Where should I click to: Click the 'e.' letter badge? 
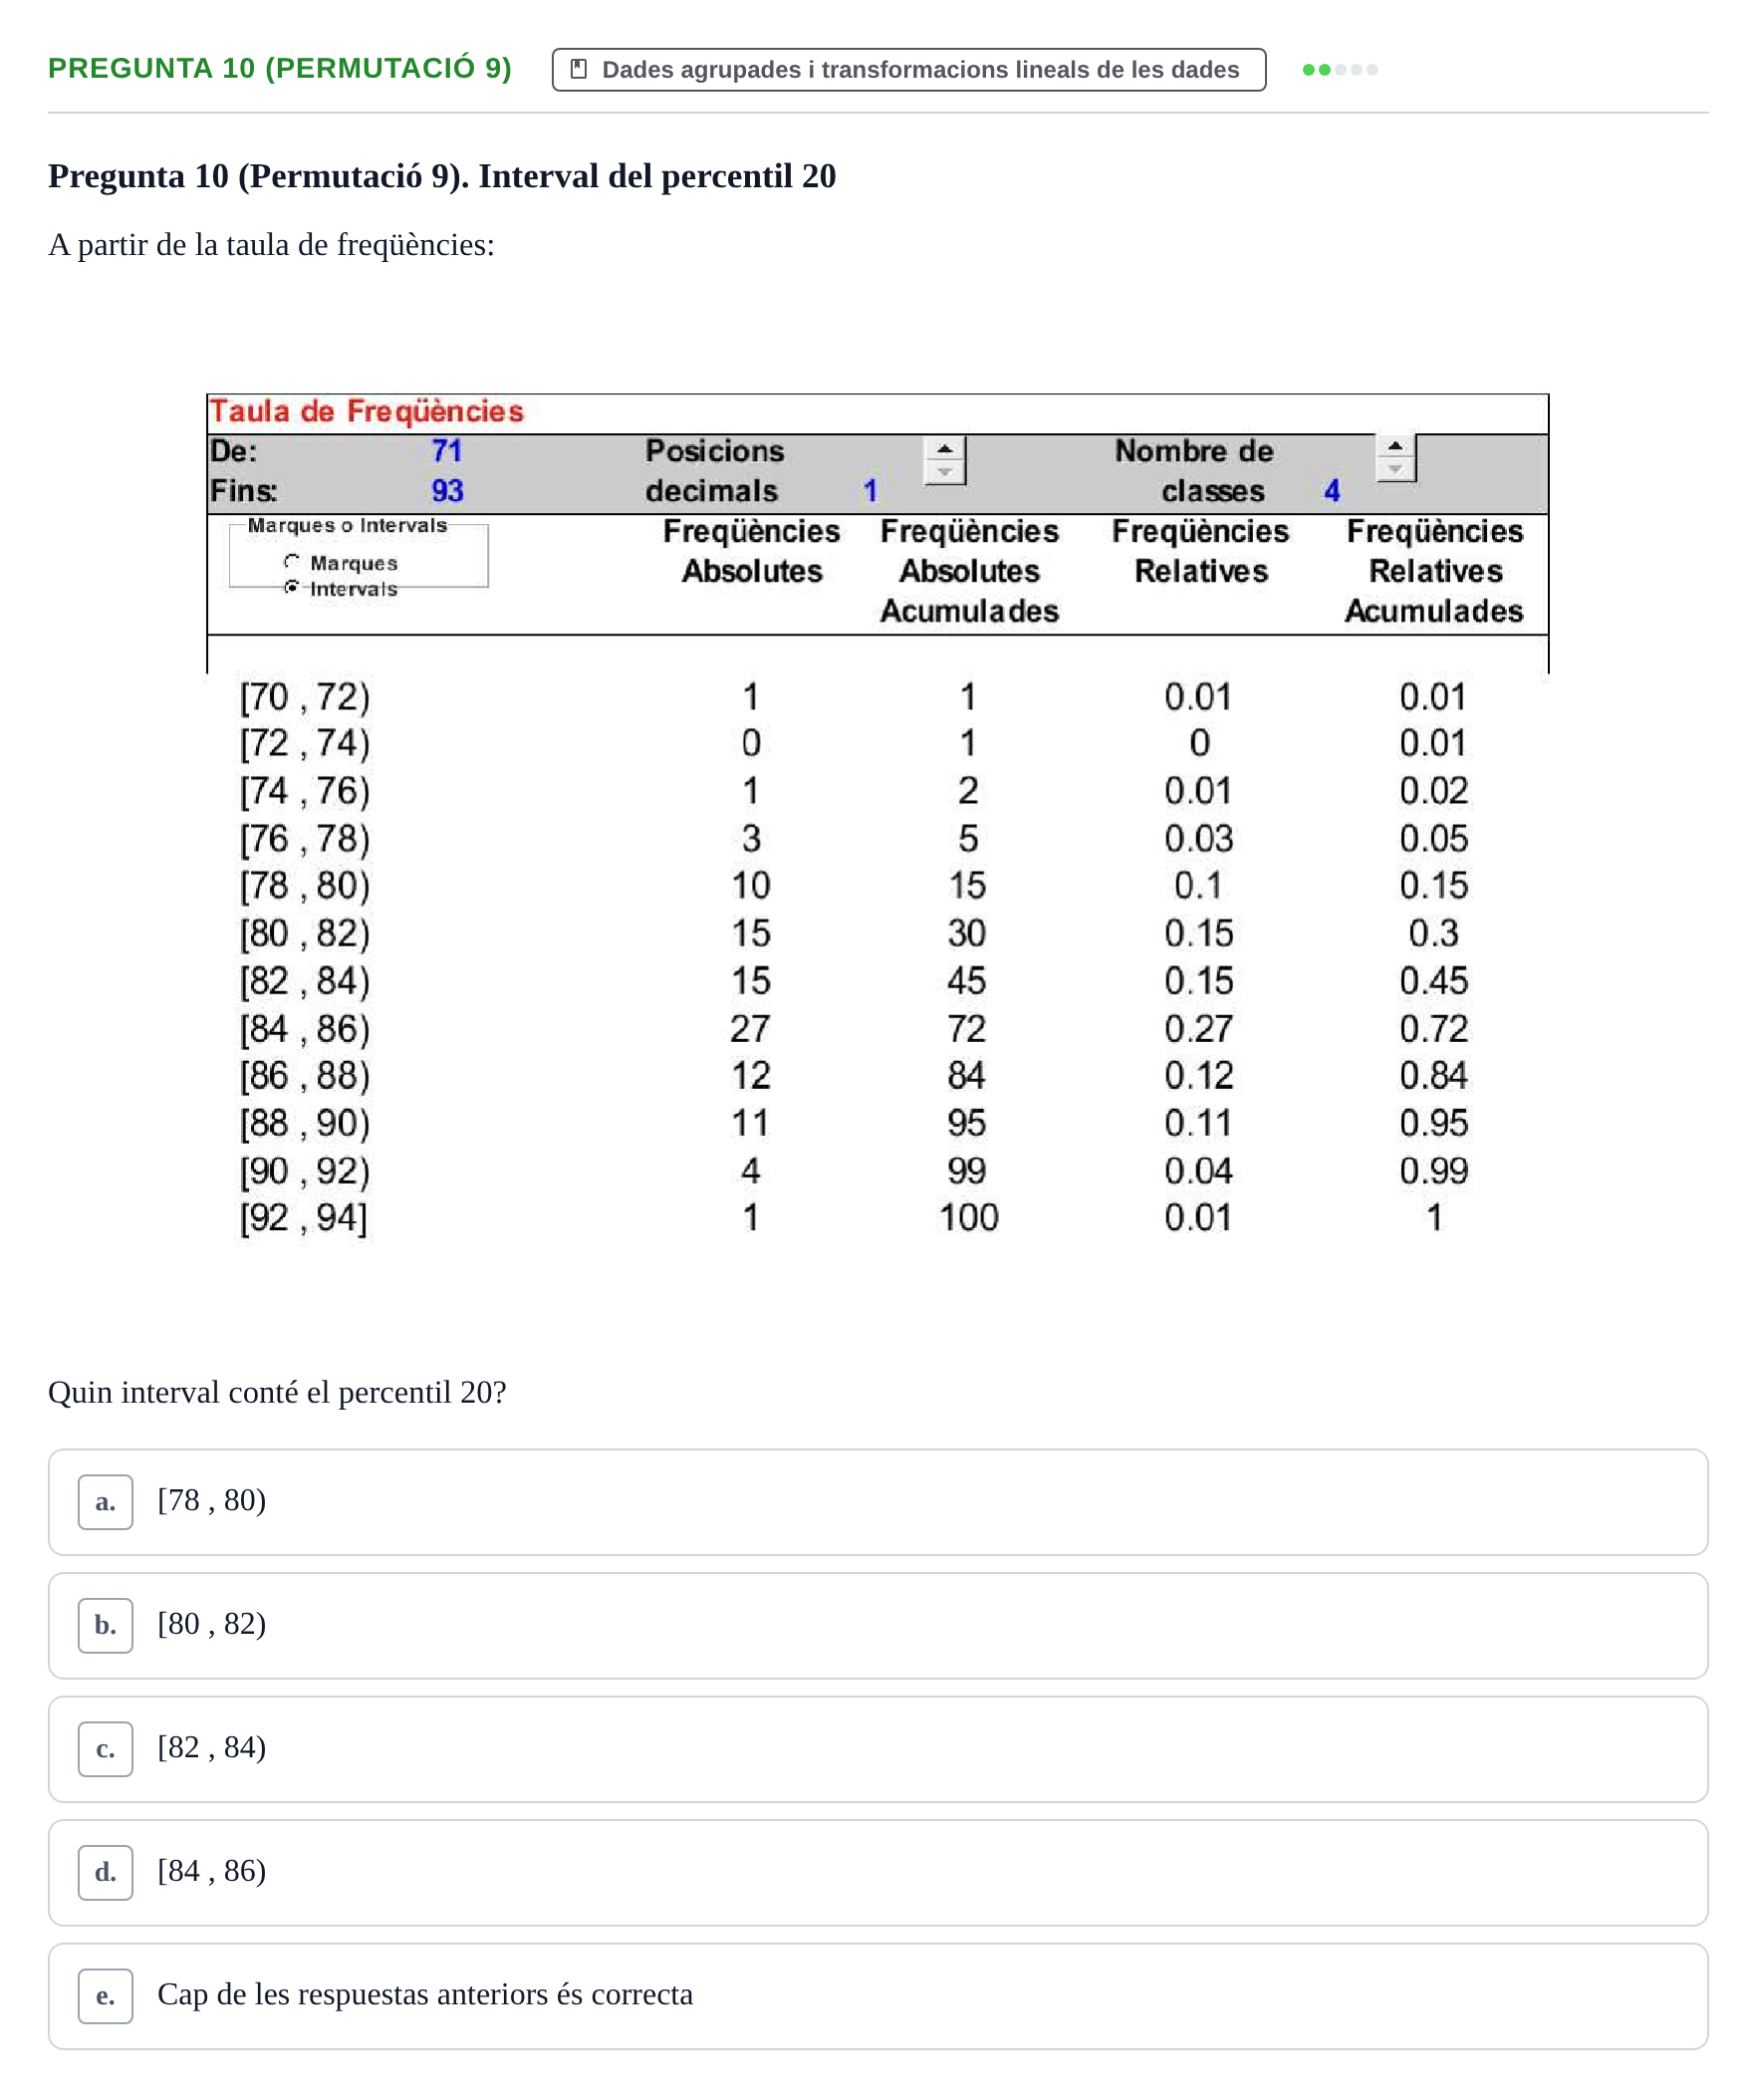tap(106, 1996)
